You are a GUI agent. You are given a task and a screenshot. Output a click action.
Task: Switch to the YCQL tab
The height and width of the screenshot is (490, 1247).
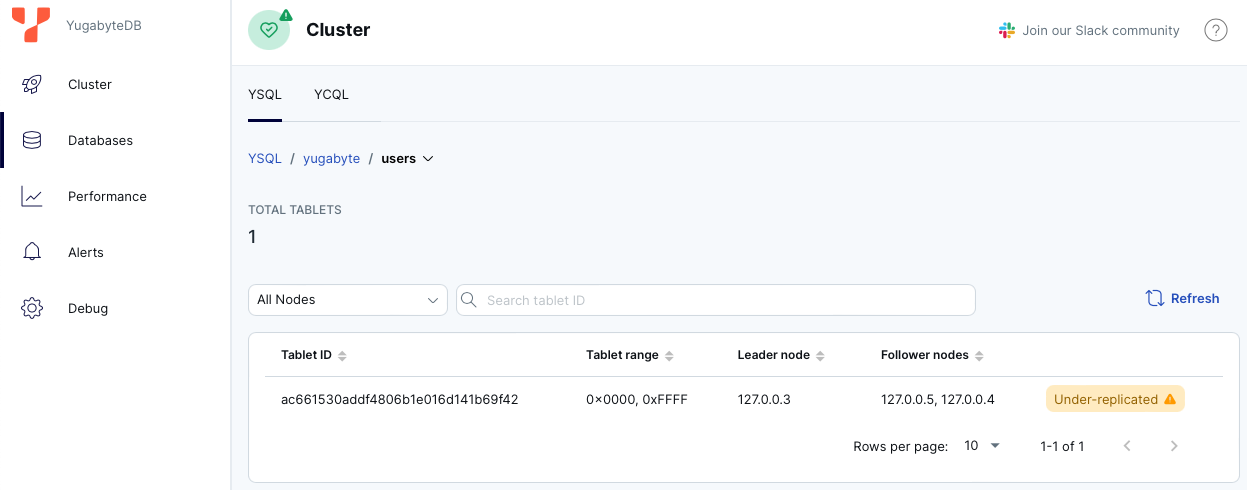click(x=331, y=95)
